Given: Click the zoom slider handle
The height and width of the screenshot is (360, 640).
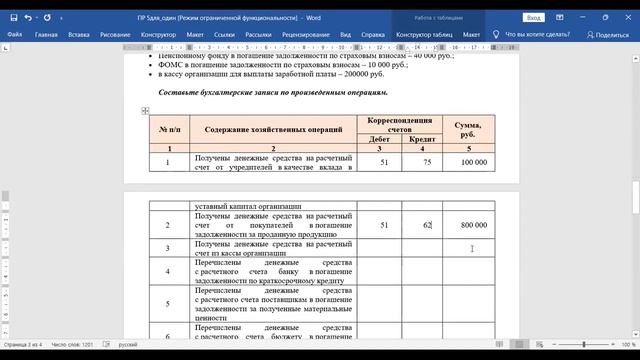Looking at the screenshot, I should [584, 344].
